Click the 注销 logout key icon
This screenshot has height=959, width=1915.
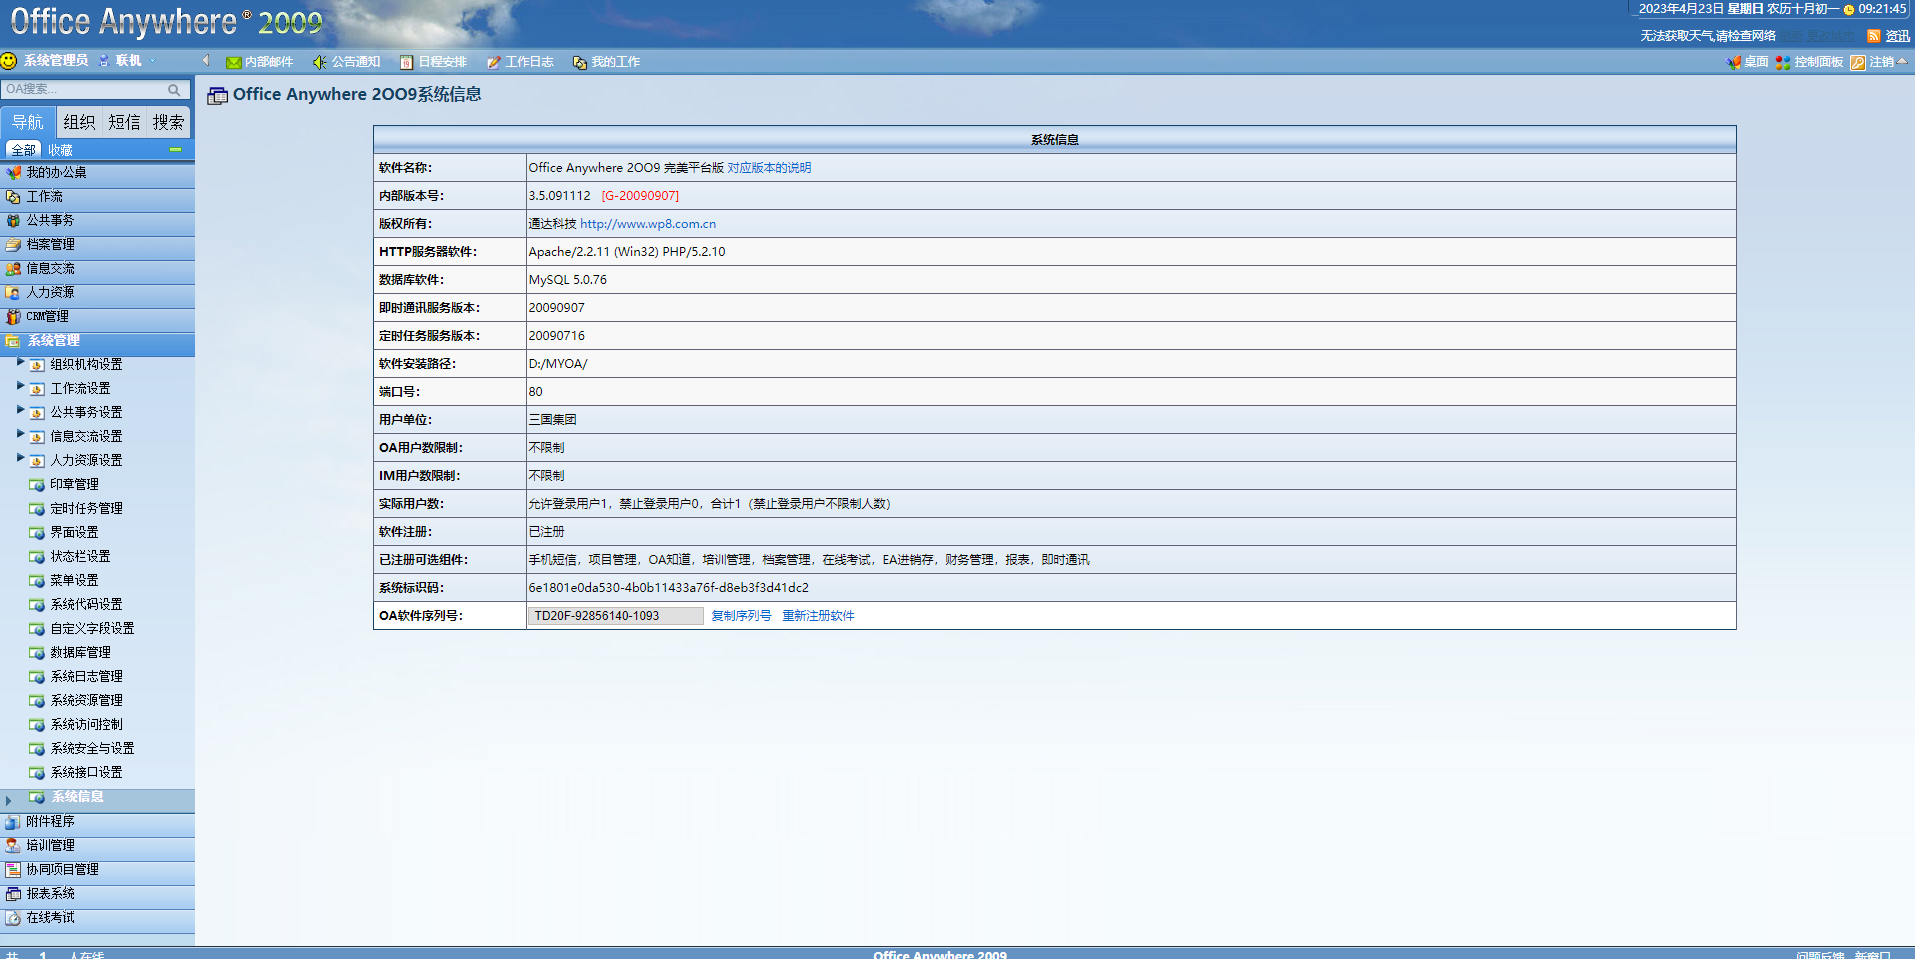[1858, 62]
